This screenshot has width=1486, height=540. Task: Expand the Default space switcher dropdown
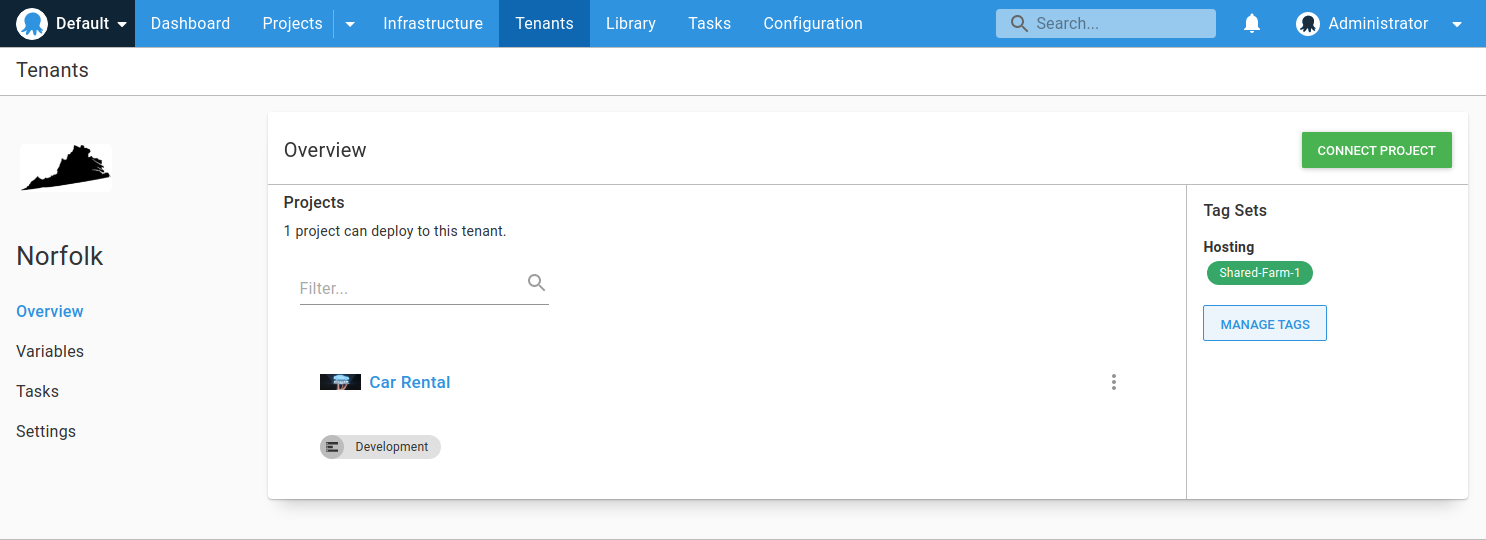(122, 24)
